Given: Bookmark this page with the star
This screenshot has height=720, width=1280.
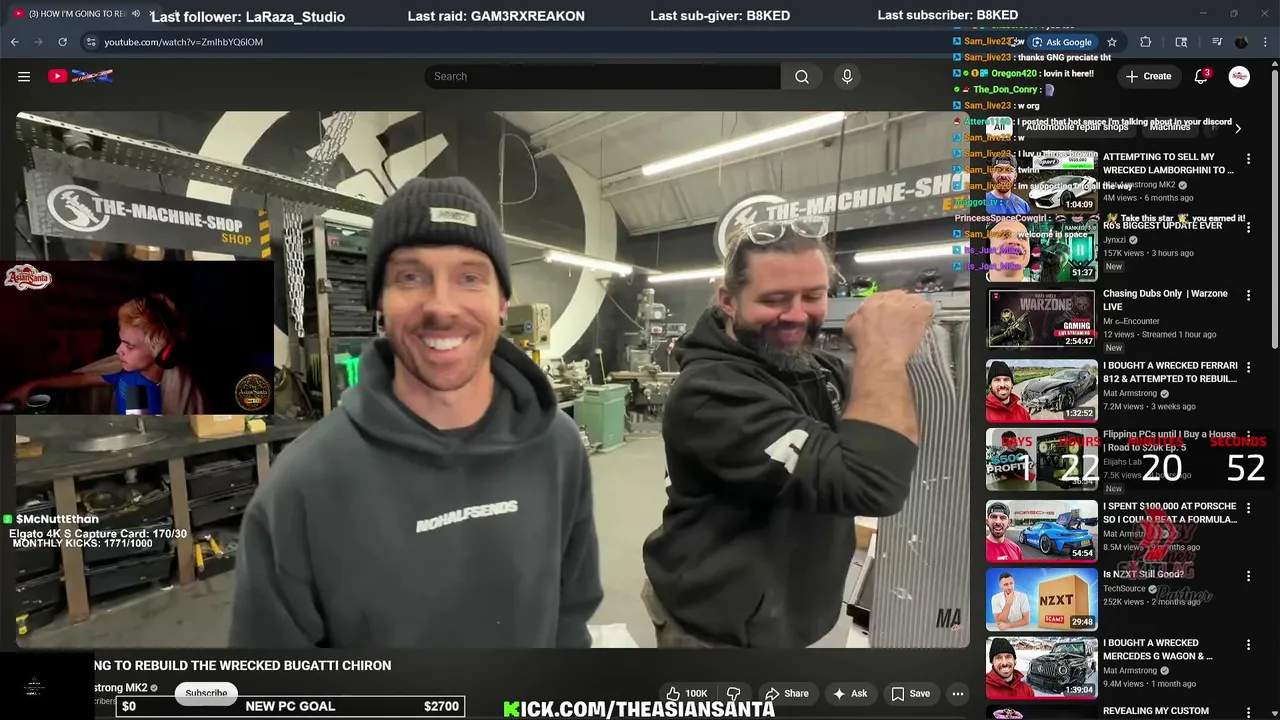Looking at the screenshot, I should pos(1112,42).
